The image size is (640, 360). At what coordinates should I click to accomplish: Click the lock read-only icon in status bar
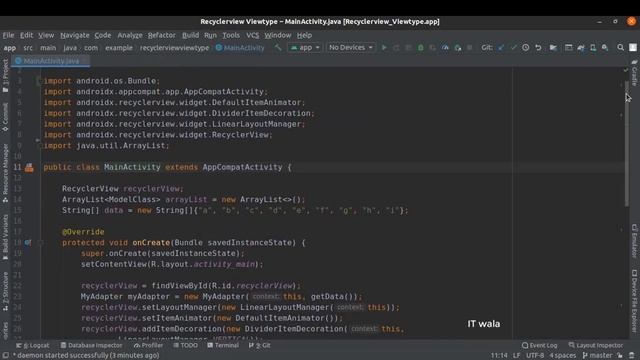tap(620, 356)
